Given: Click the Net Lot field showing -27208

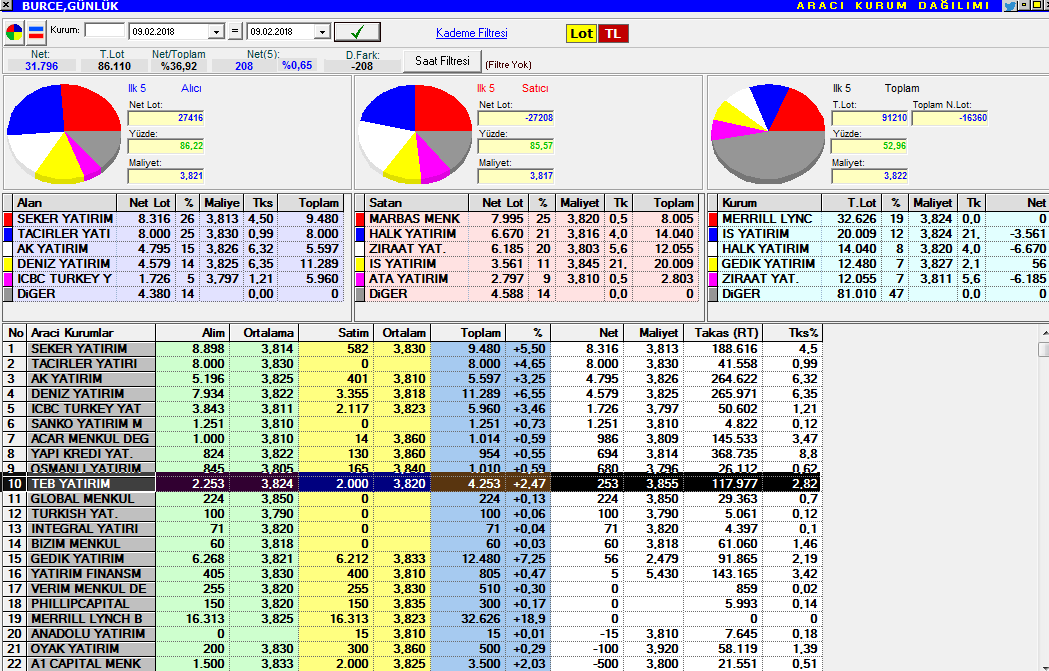Looking at the screenshot, I should pos(516,118).
